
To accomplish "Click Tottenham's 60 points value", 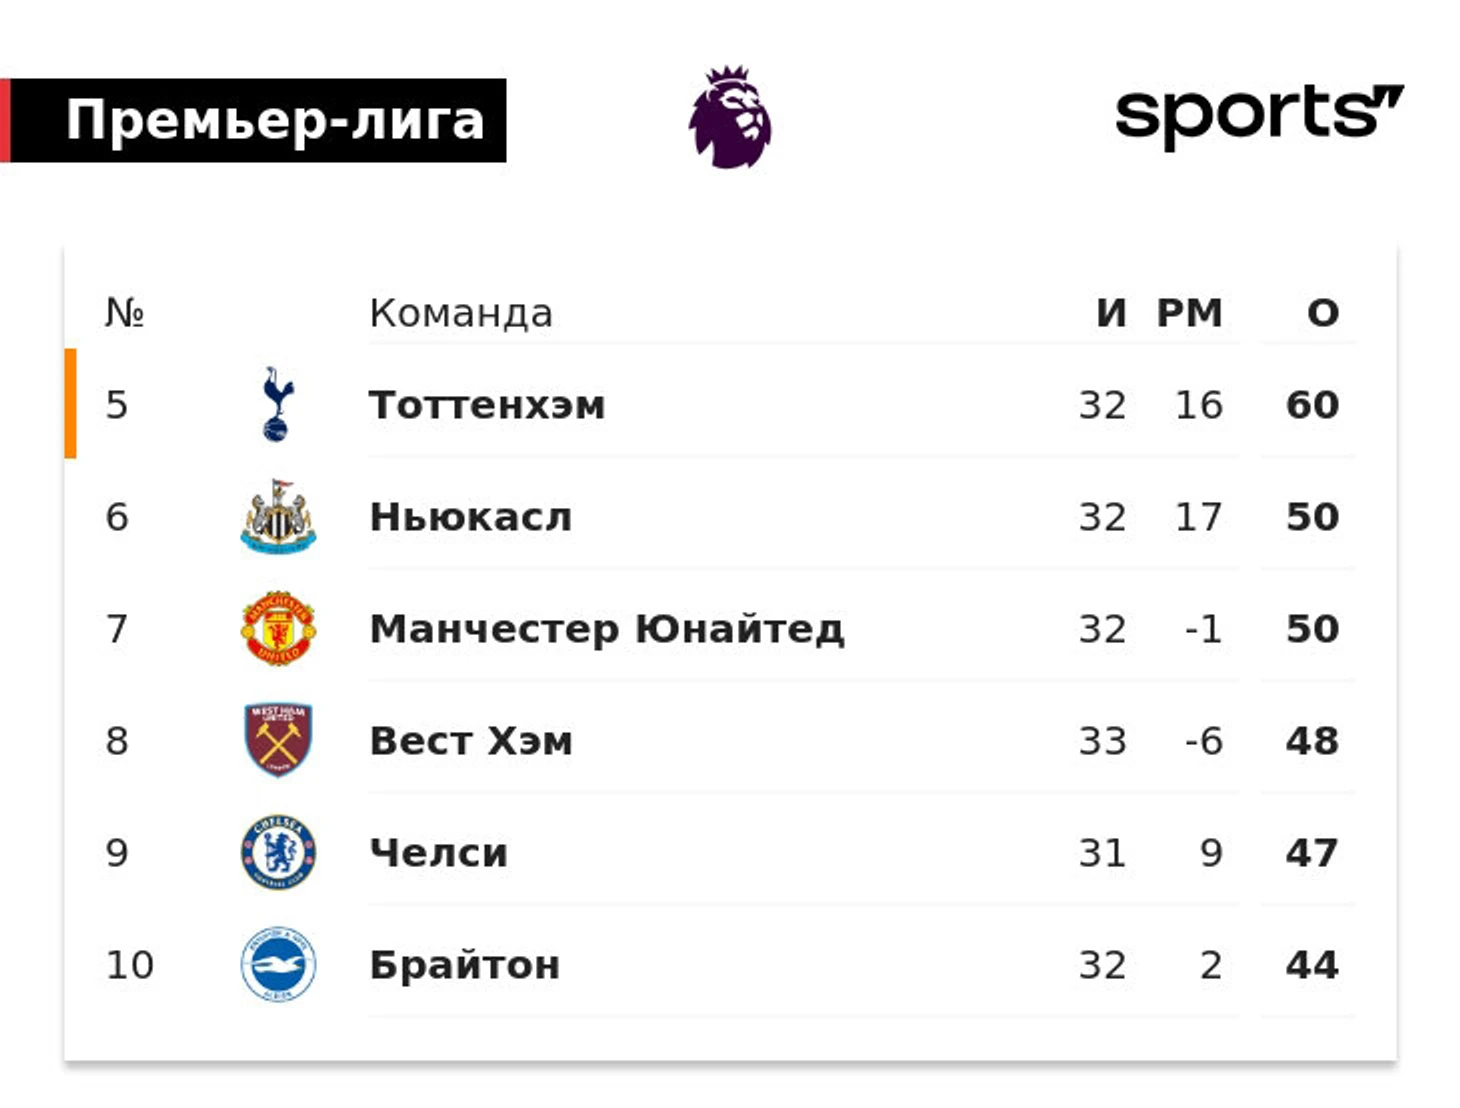I will coord(1312,405).
